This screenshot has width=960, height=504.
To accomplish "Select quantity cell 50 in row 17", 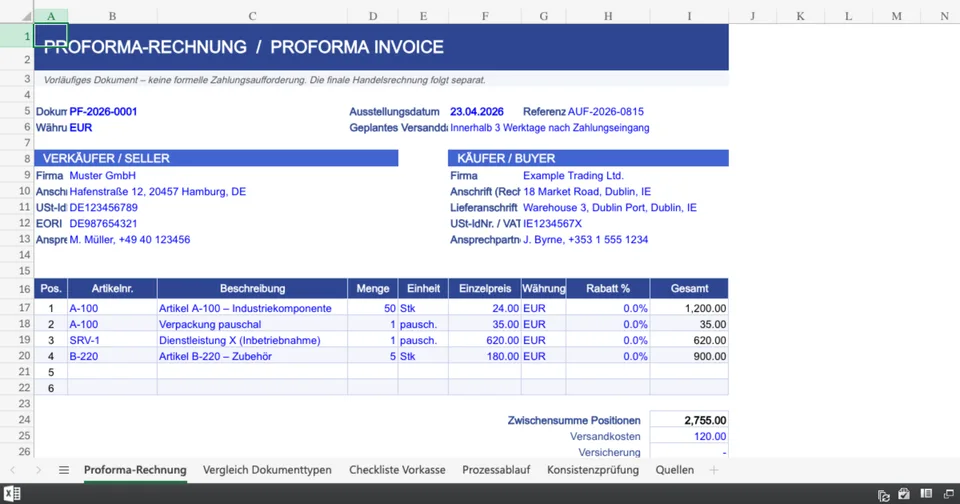I will (373, 308).
